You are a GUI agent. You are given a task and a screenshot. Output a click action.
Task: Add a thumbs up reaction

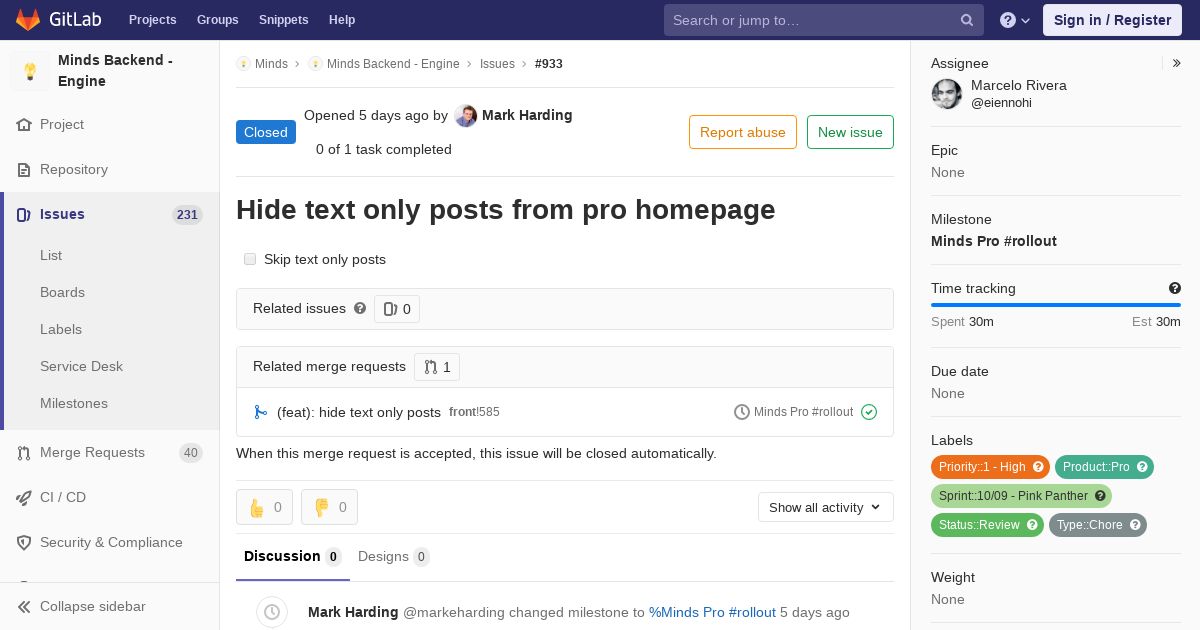tap(264, 507)
